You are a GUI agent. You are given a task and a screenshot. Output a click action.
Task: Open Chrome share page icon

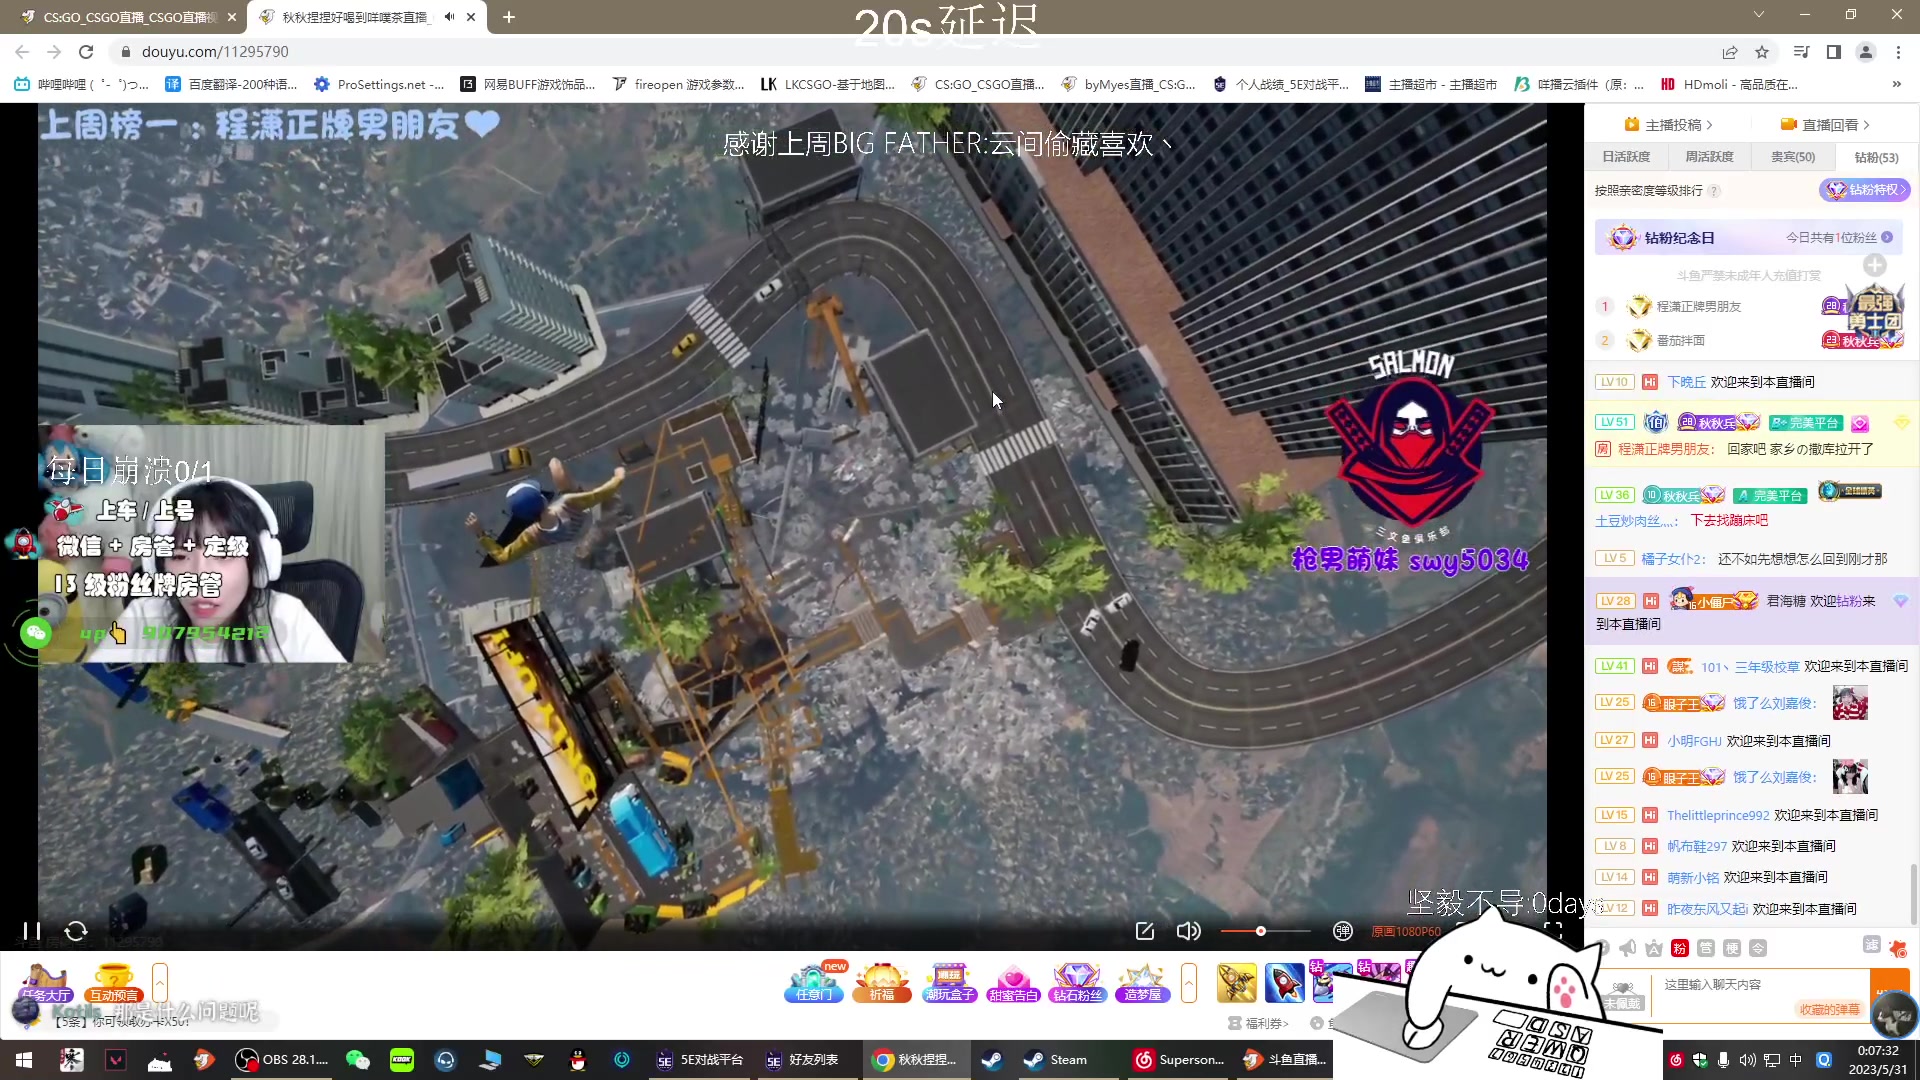click(1730, 52)
